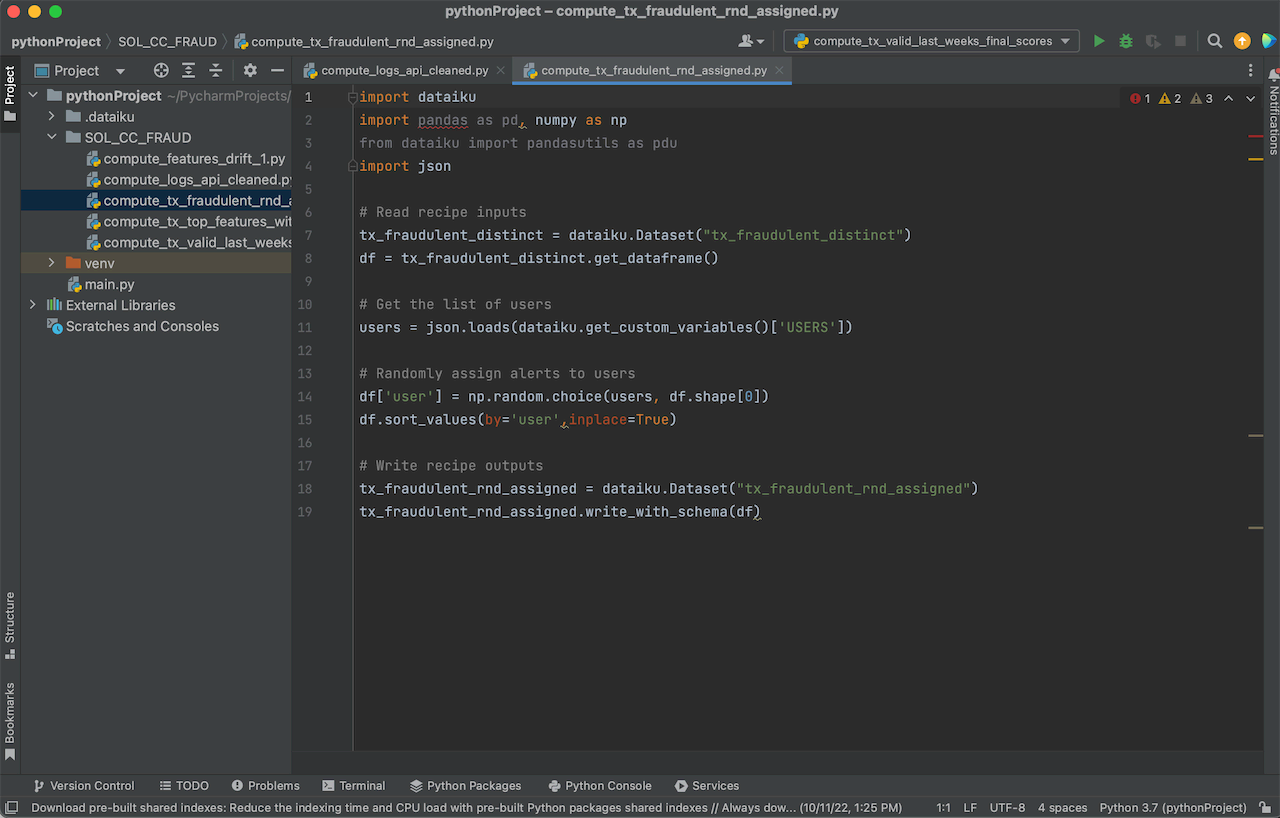Toggle read-only lock icon in status bar
The width and height of the screenshot is (1280, 818).
click(1264, 807)
